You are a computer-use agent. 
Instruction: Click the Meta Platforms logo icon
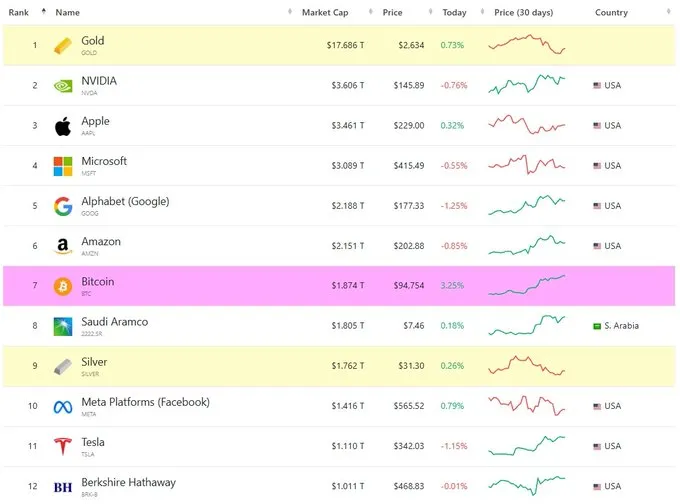pyautogui.click(x=63, y=406)
